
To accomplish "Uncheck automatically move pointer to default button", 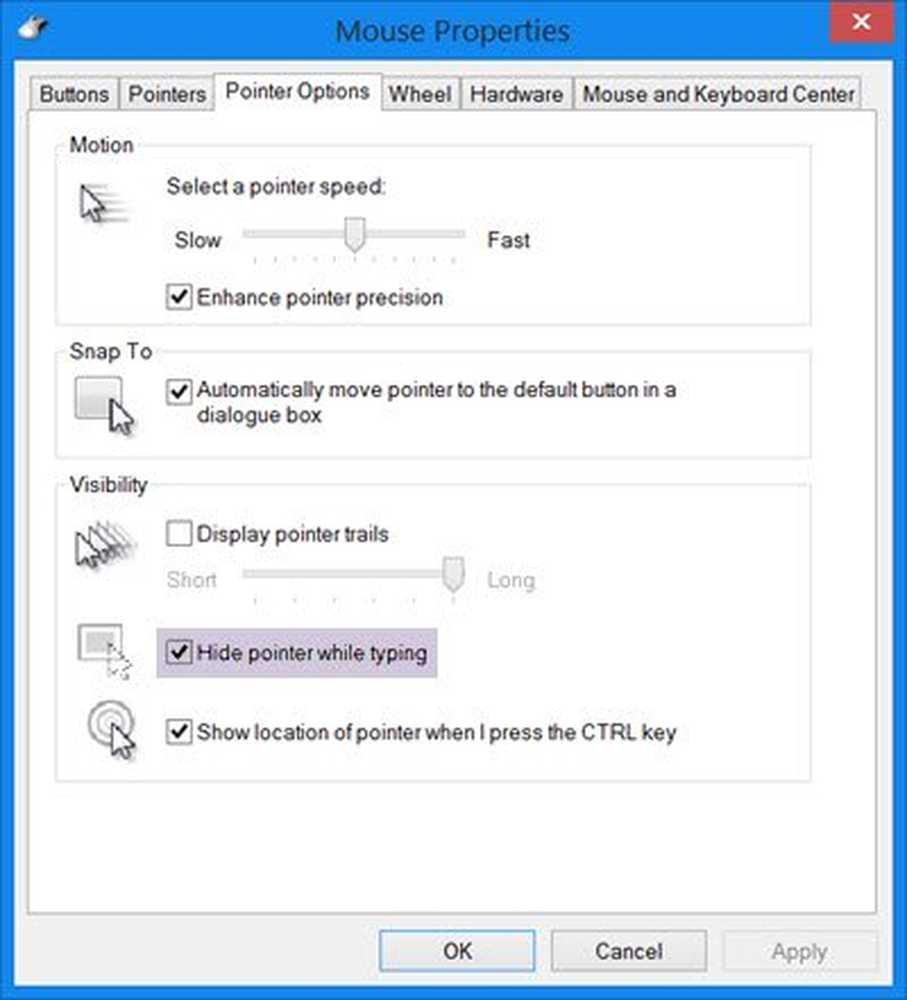I will tap(180, 391).
